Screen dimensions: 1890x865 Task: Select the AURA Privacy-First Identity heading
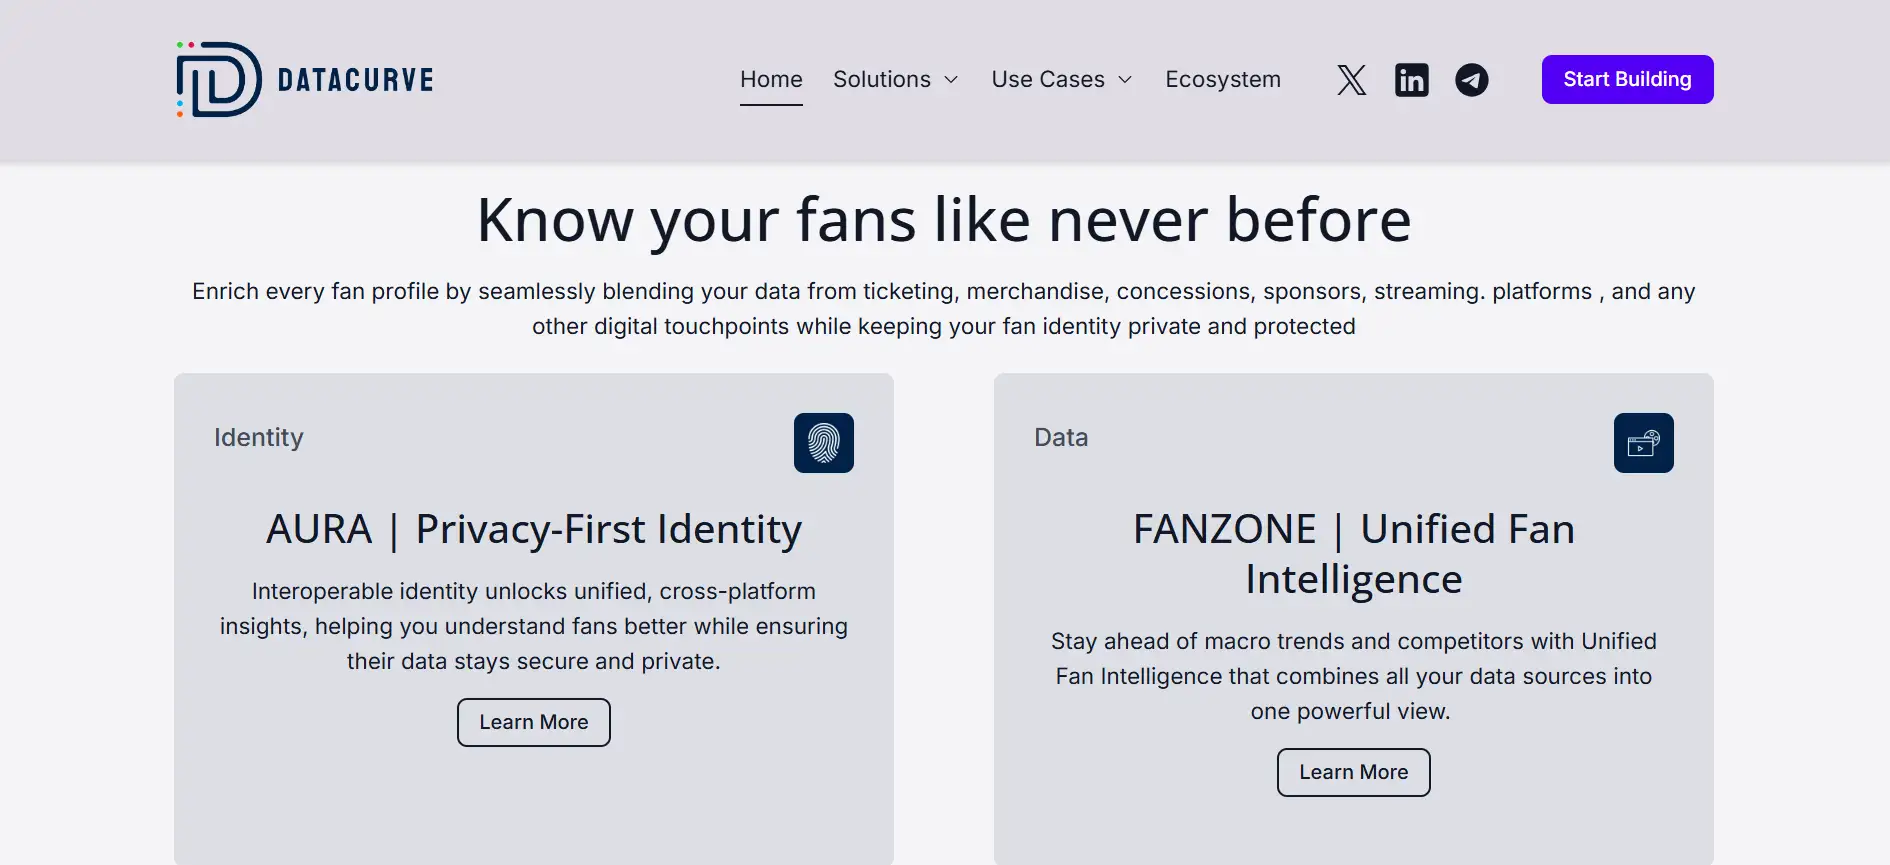click(534, 529)
